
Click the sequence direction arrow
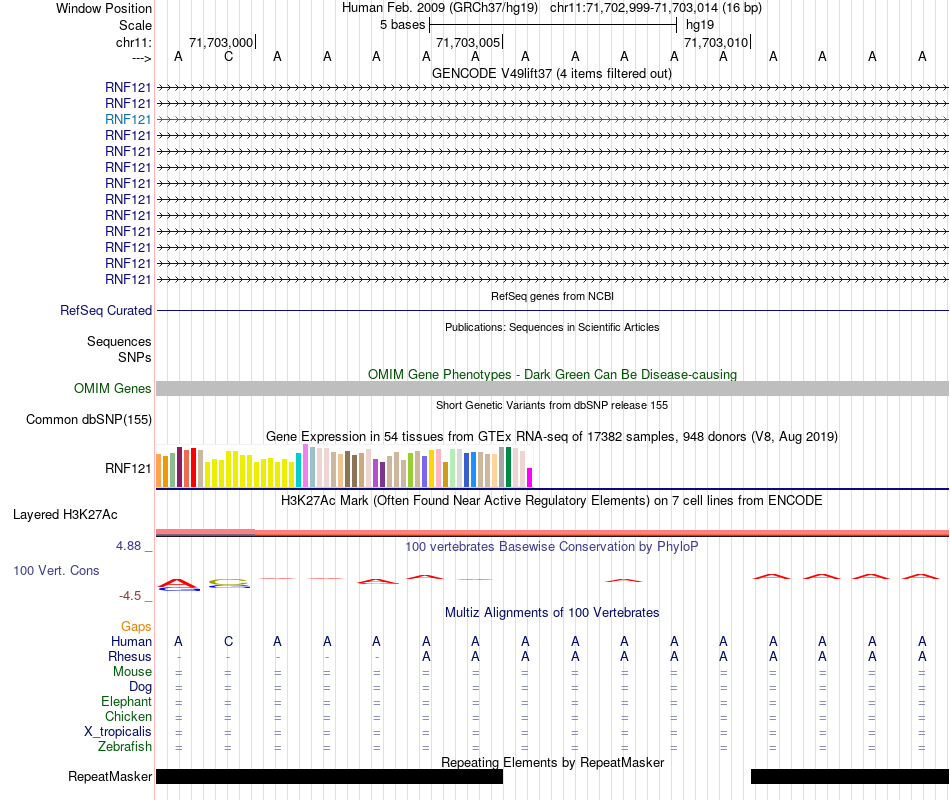tap(141, 58)
